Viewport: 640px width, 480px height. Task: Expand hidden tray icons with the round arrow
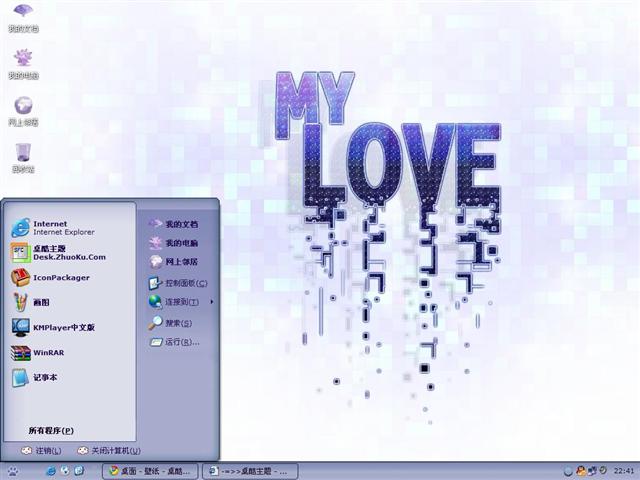coord(568,471)
